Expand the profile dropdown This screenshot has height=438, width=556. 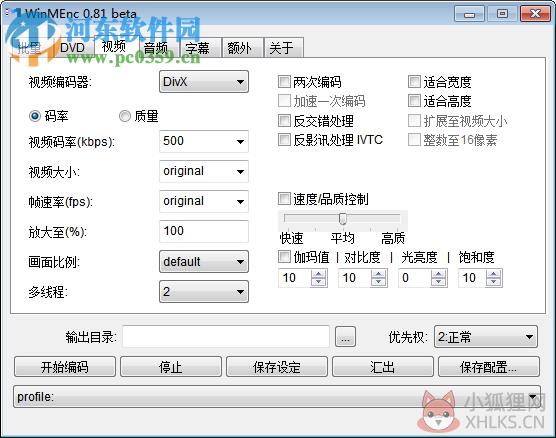click(x=277, y=397)
